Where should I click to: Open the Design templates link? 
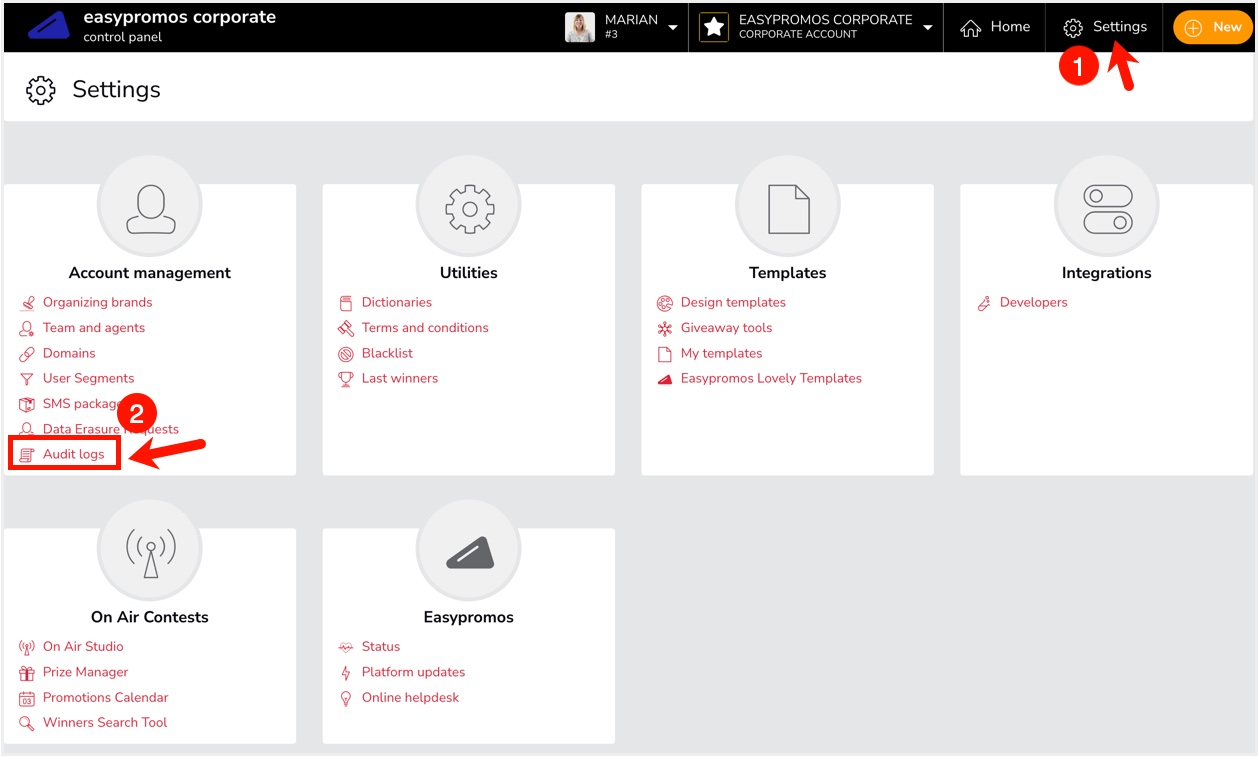coord(733,302)
